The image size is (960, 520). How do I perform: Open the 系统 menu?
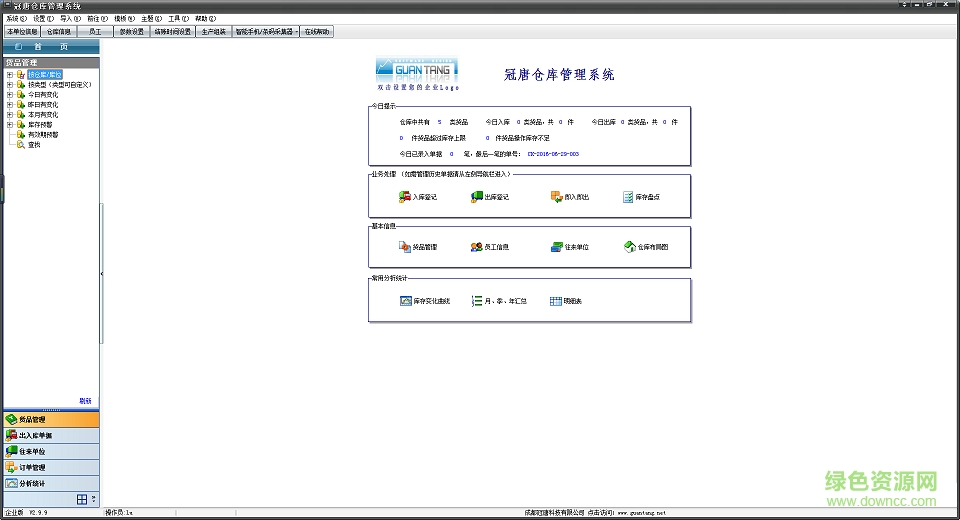click(17, 18)
